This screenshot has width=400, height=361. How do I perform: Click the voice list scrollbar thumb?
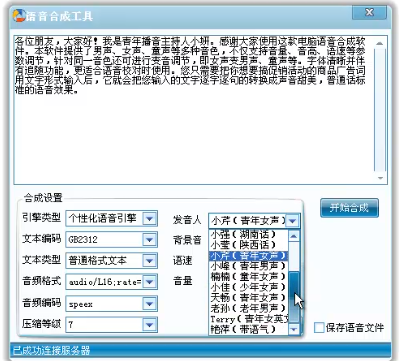[x=294, y=297]
